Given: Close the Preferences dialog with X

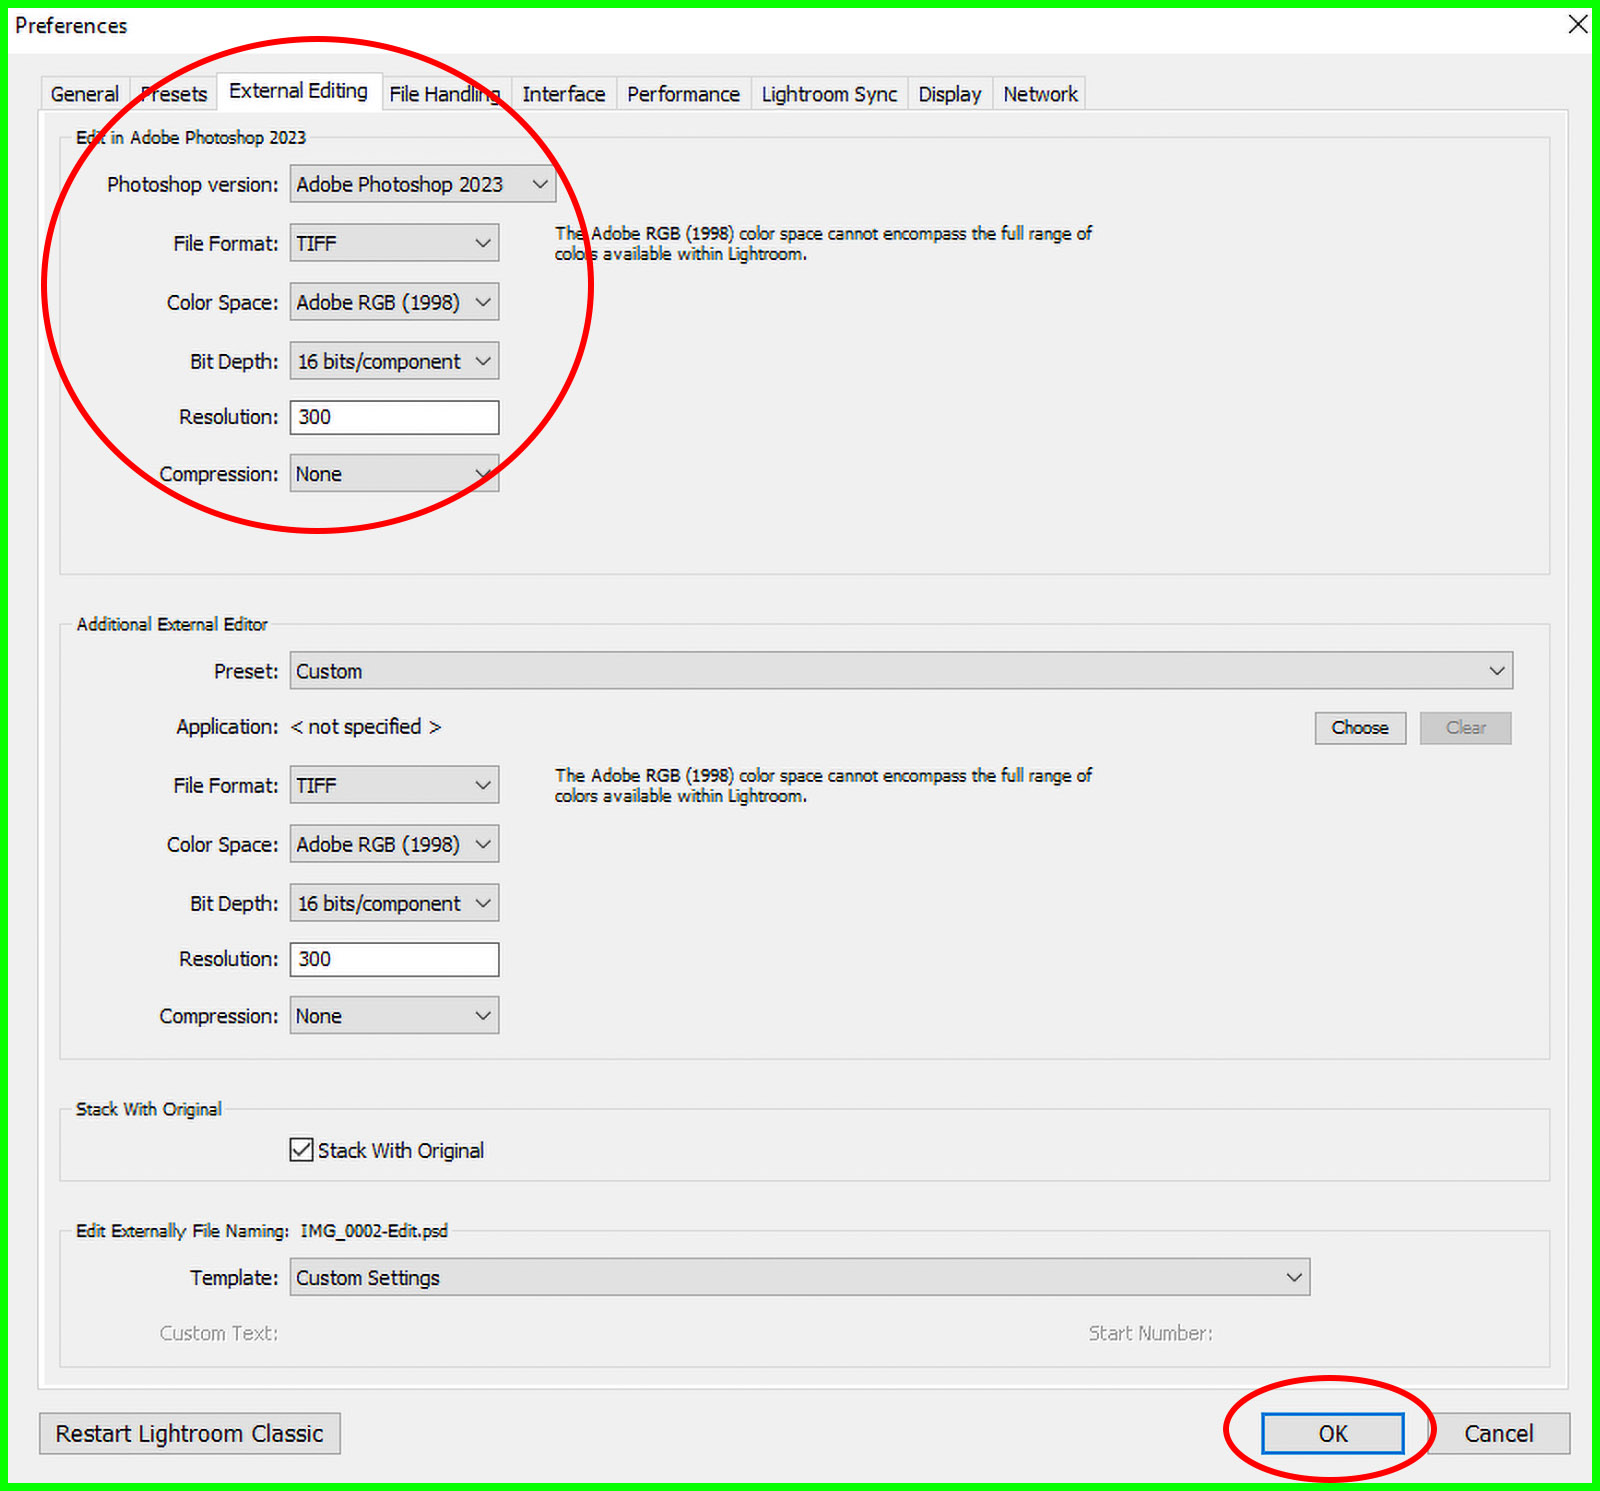Looking at the screenshot, I should 1577,24.
